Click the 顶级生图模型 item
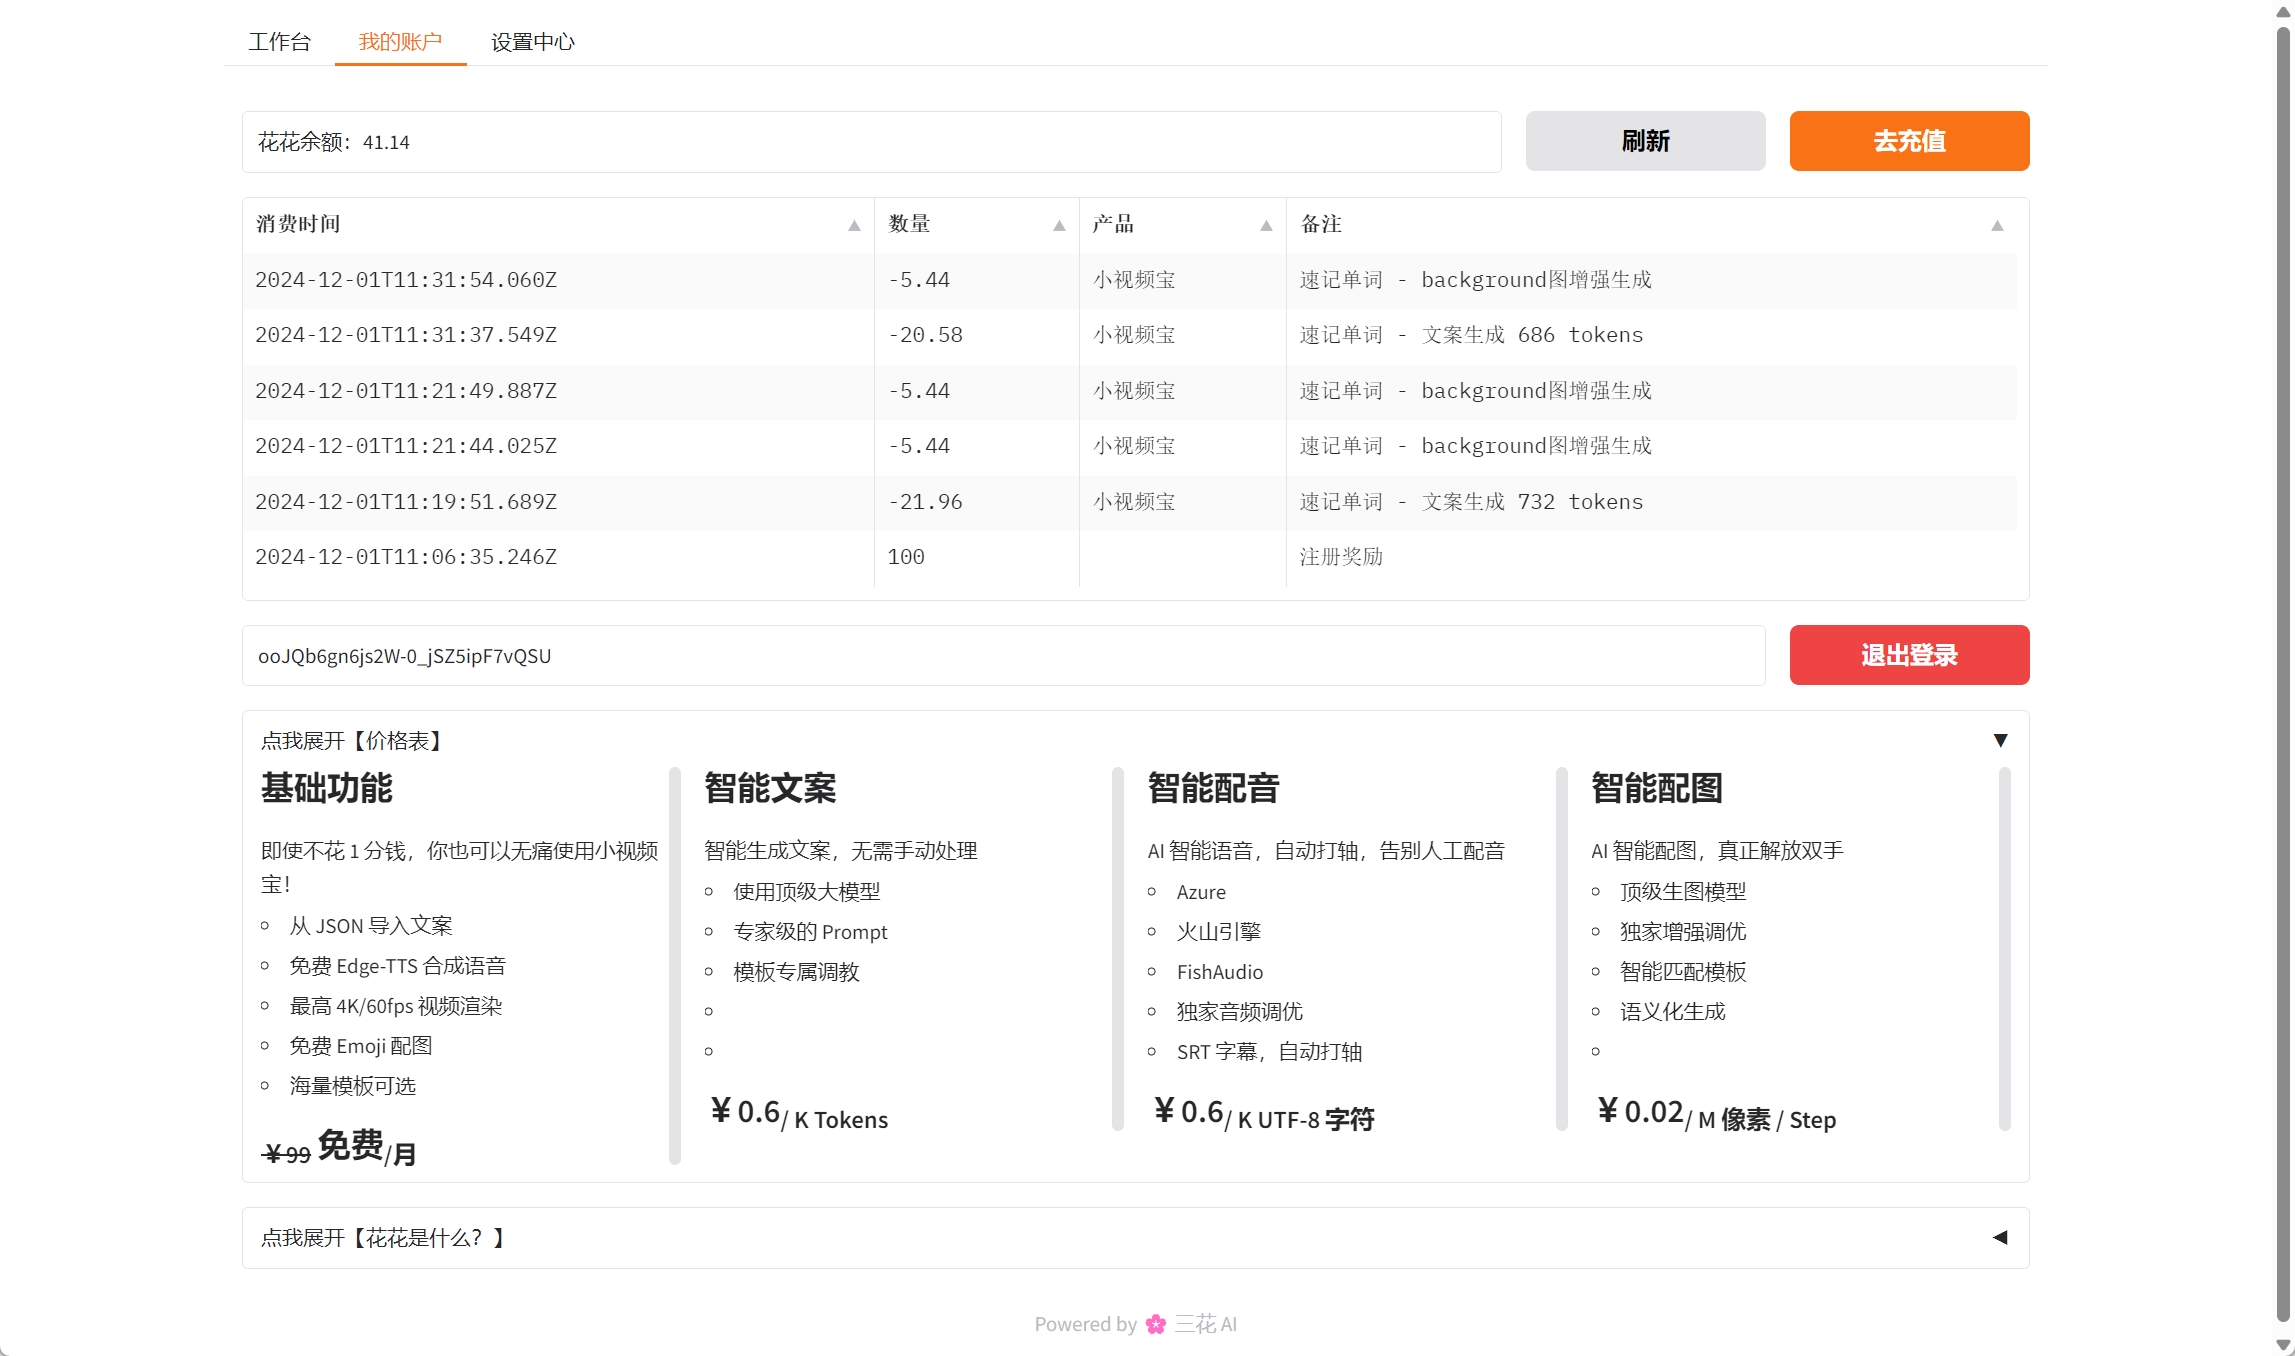 pos(1683,892)
